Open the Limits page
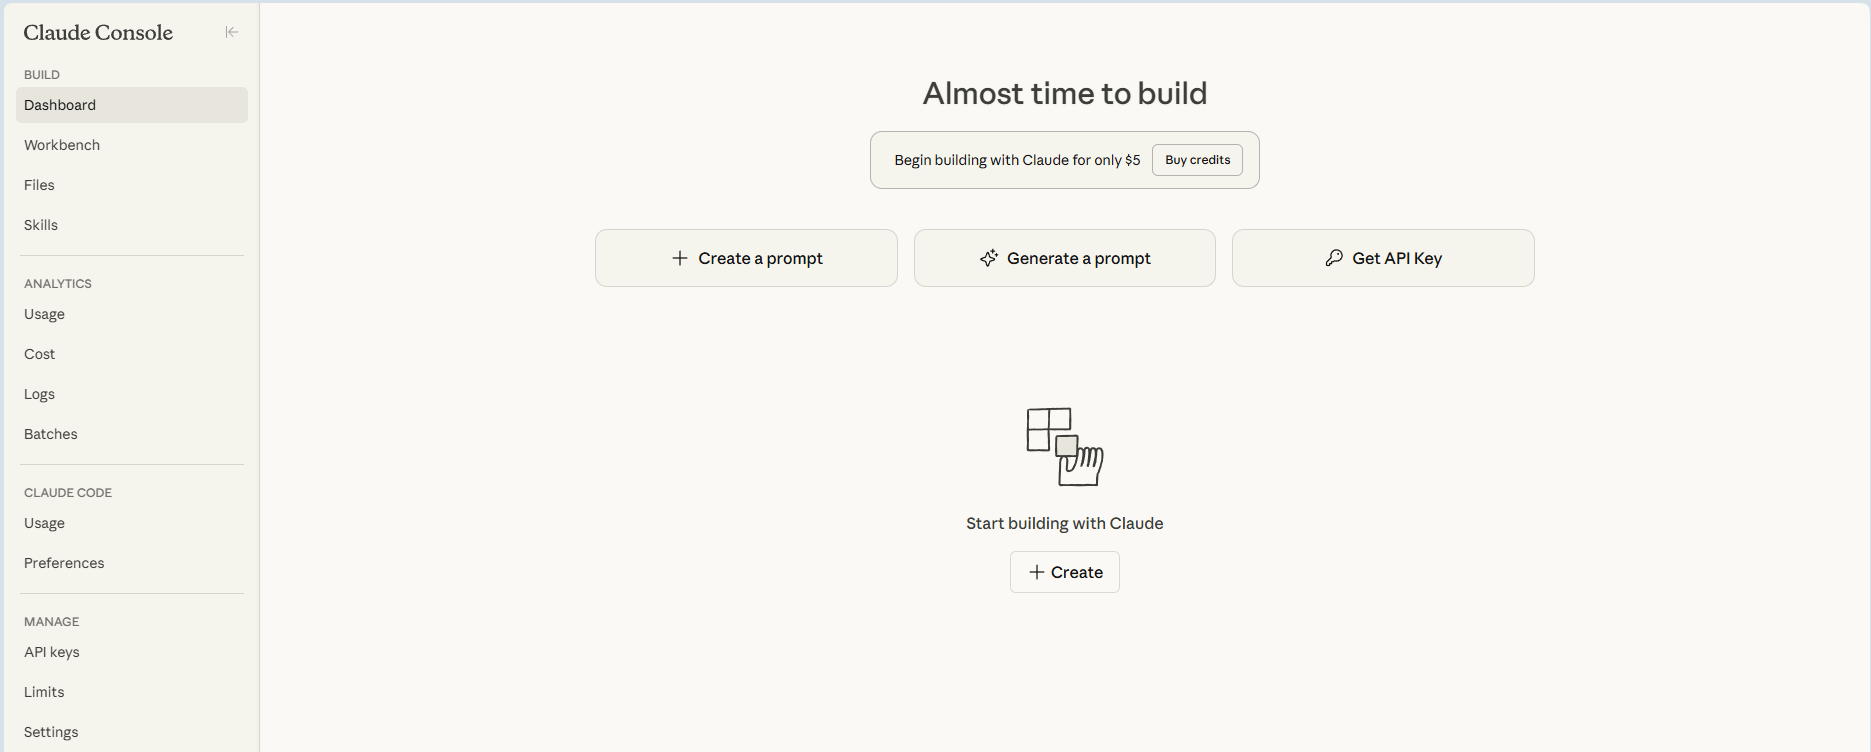This screenshot has height=752, width=1871. pyautogui.click(x=44, y=692)
